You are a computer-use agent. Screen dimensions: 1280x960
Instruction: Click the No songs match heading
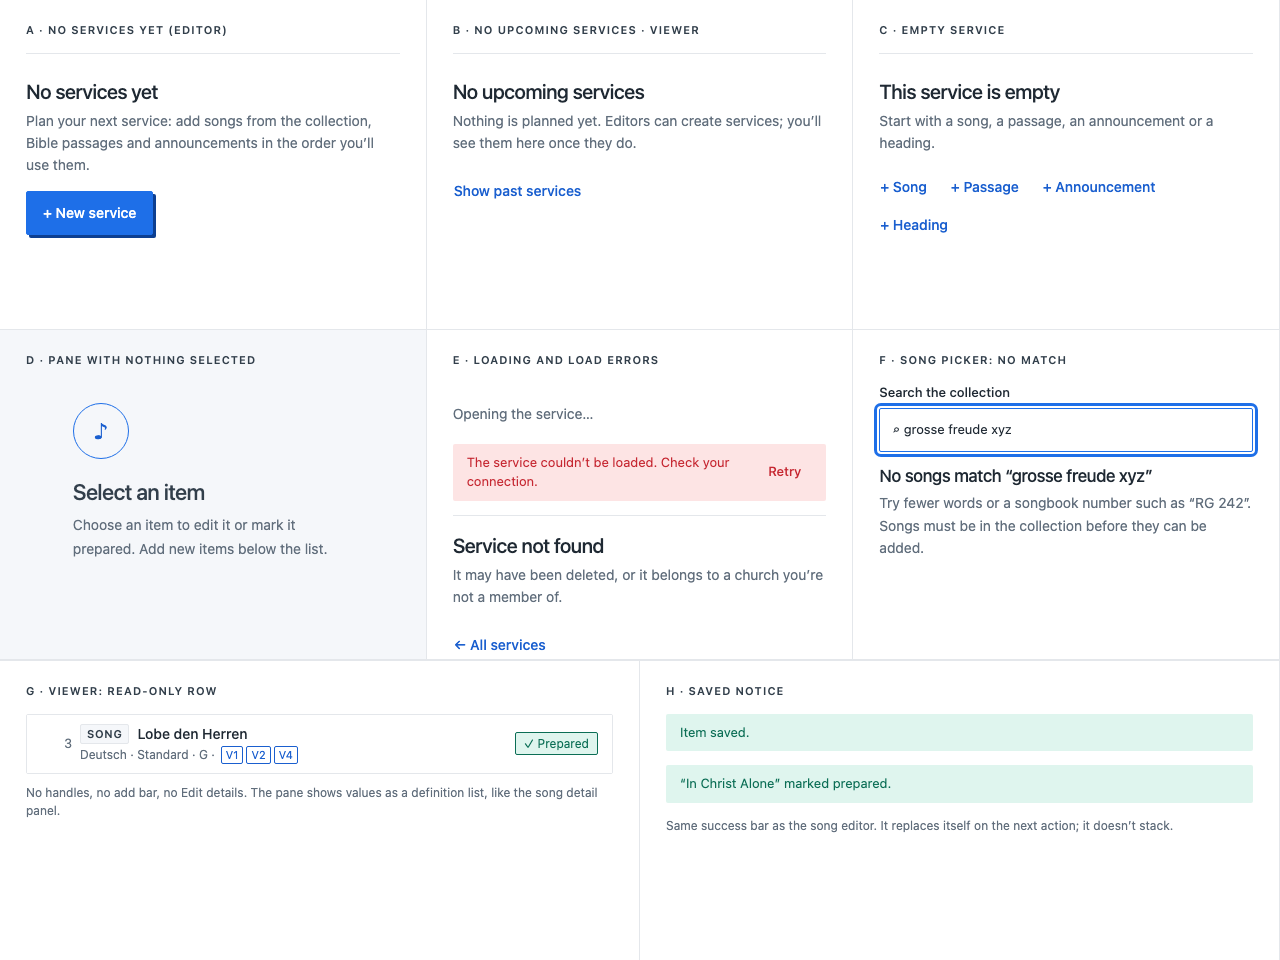(x=1016, y=476)
